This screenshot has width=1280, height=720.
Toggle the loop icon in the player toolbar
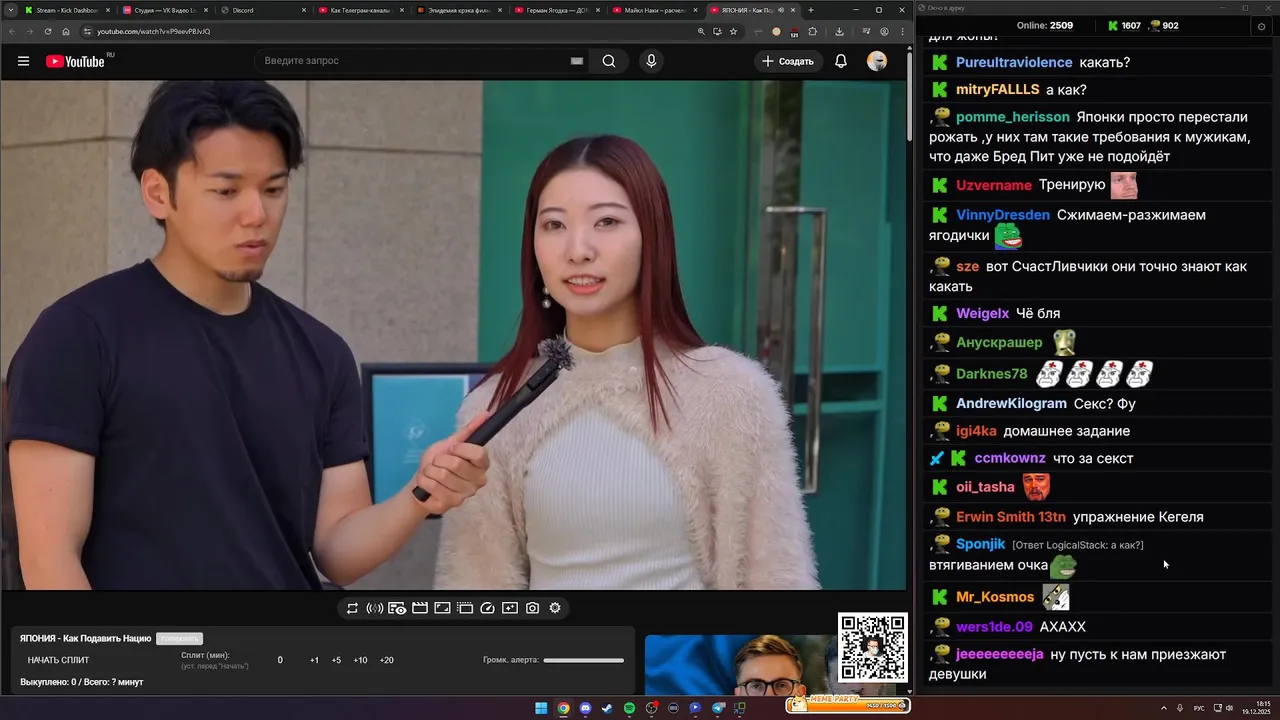click(352, 608)
